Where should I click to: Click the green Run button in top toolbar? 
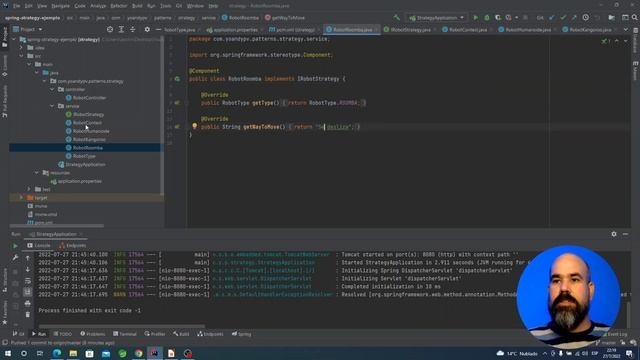(476, 18)
